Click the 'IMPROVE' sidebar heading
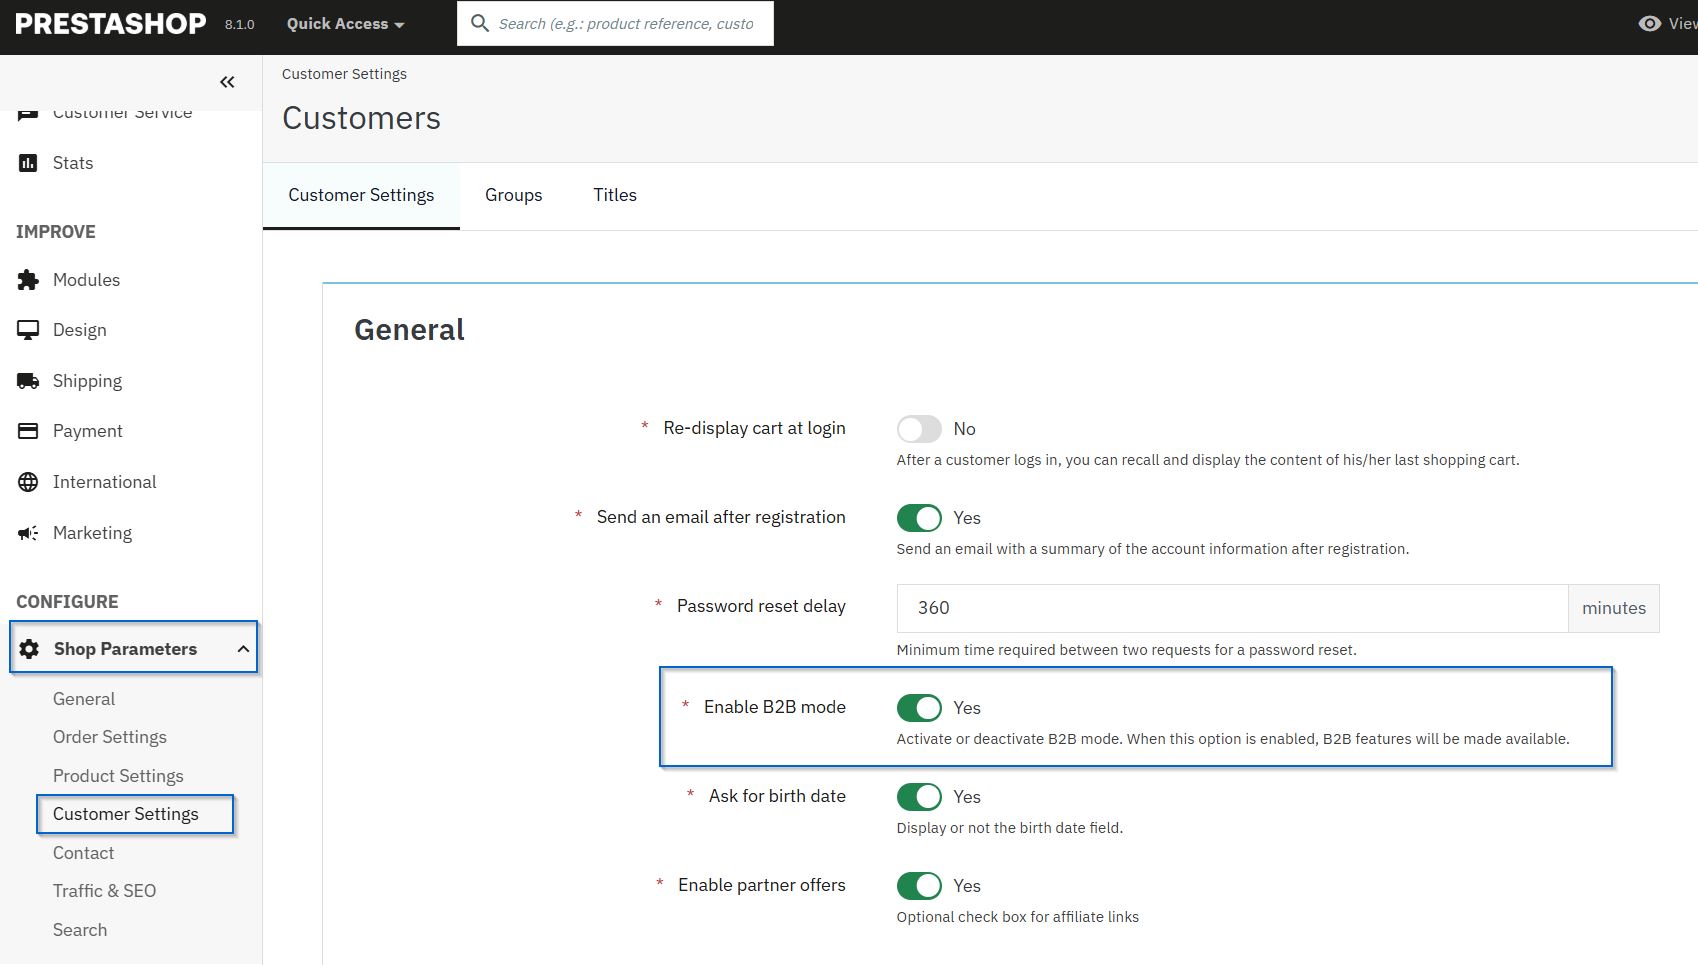 [56, 232]
